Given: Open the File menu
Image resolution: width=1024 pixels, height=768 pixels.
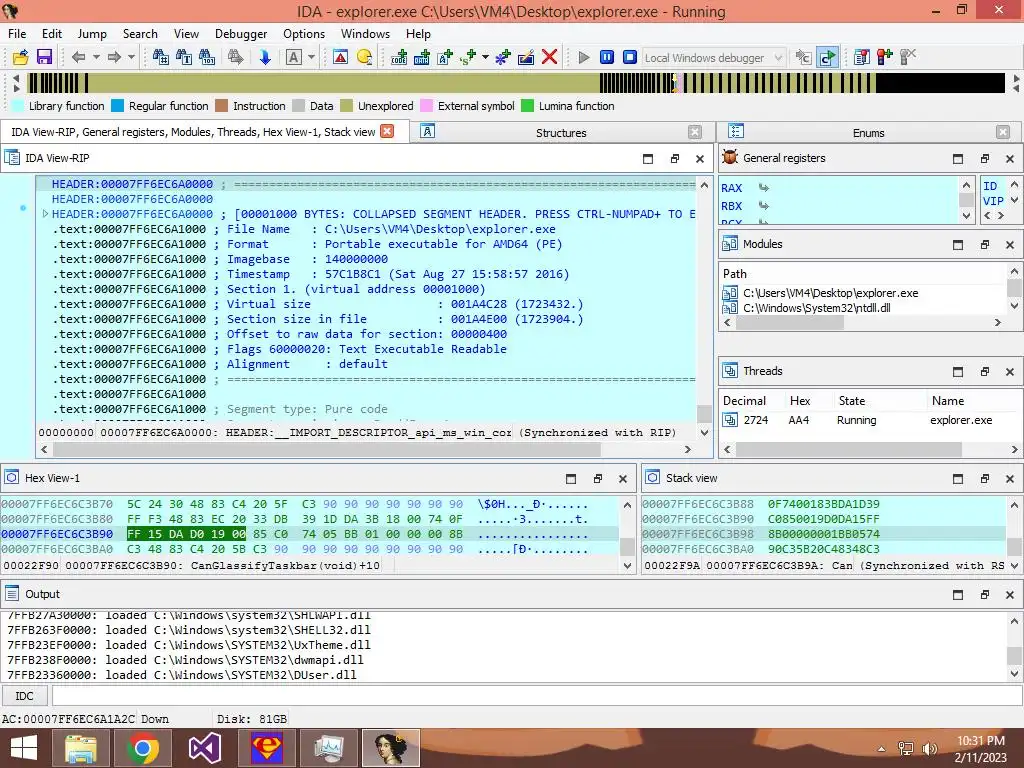Looking at the screenshot, I should (x=17, y=34).
